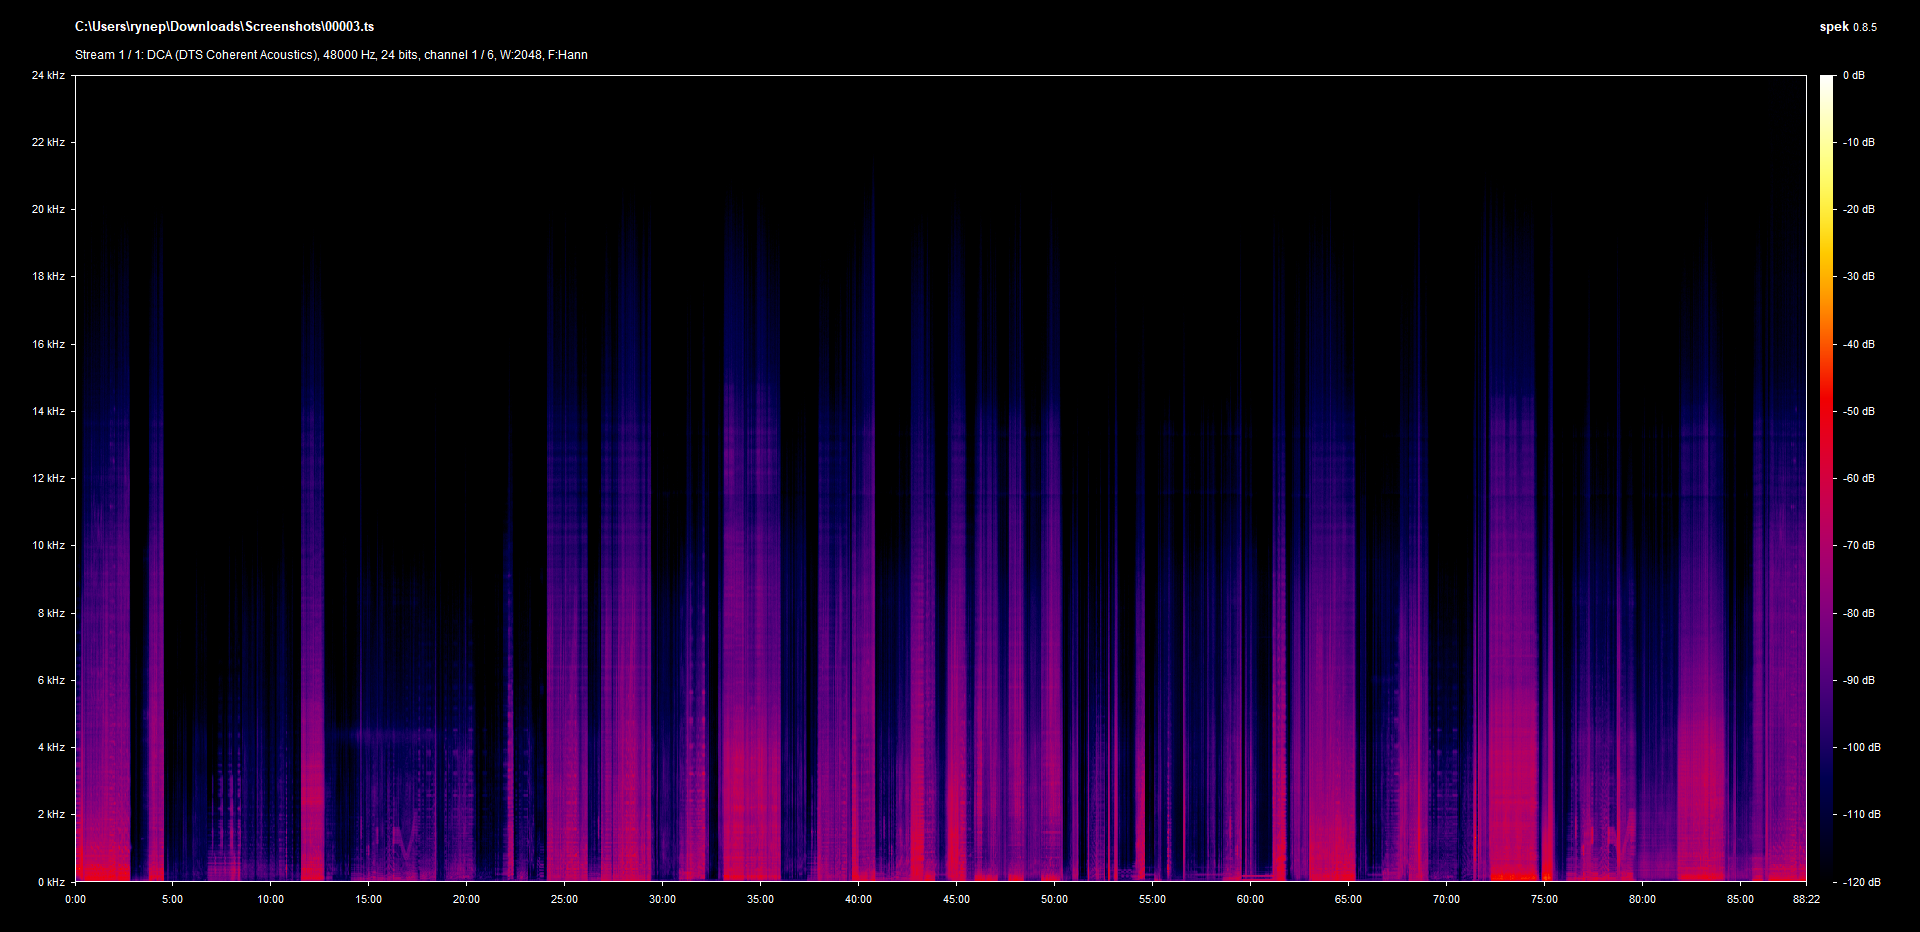The height and width of the screenshot is (932, 1920).
Task: Select the 15:00 time axis marker
Action: pyautogui.click(x=368, y=899)
